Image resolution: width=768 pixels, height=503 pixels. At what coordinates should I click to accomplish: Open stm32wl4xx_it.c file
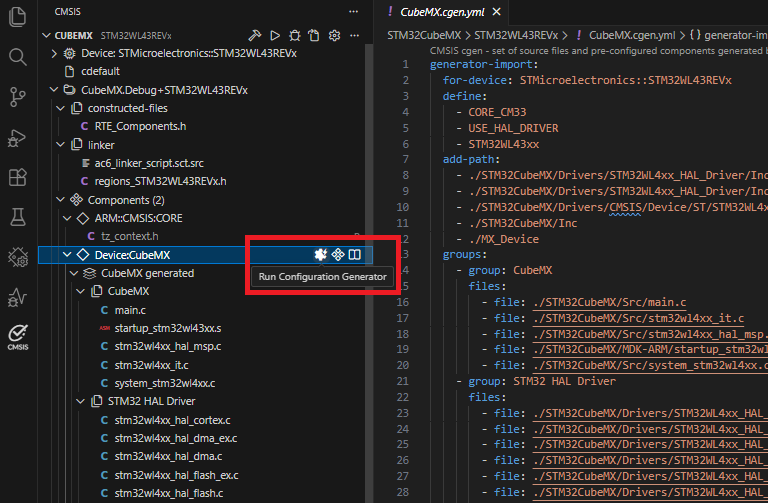pos(151,365)
